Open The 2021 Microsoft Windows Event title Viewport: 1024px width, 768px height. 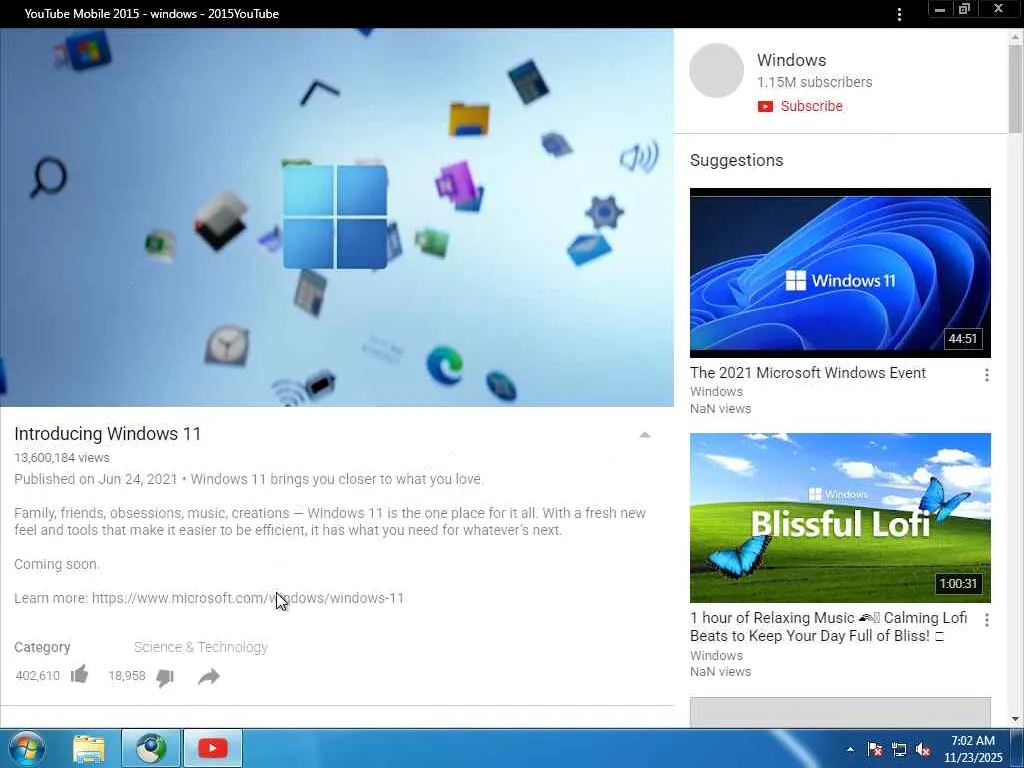(x=808, y=373)
